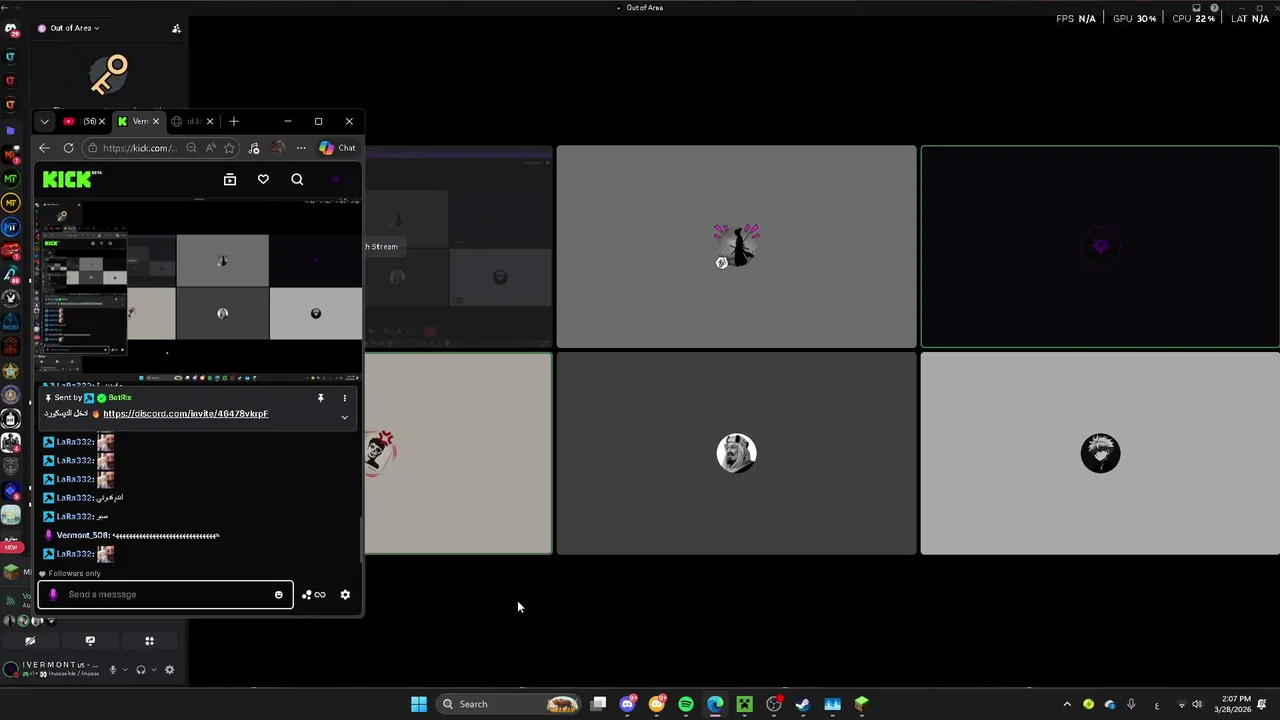Screen dimensions: 1280x720
Task: Open the discord.com invite link
Action: (x=185, y=414)
